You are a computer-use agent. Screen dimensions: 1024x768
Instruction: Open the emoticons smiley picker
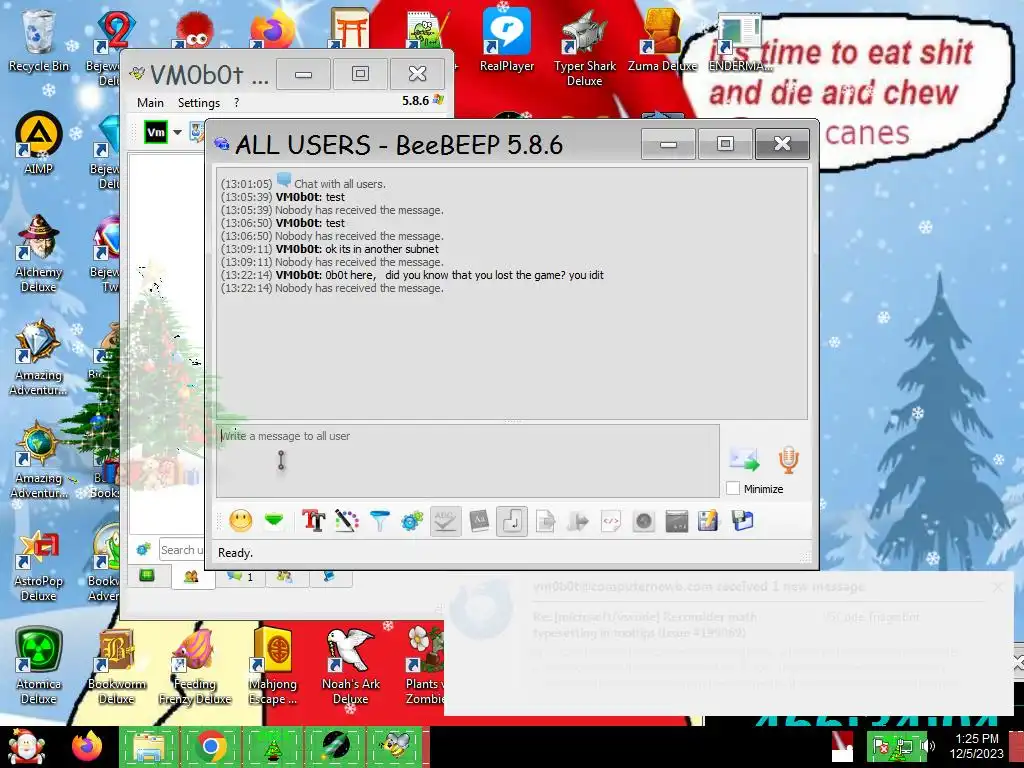point(240,521)
